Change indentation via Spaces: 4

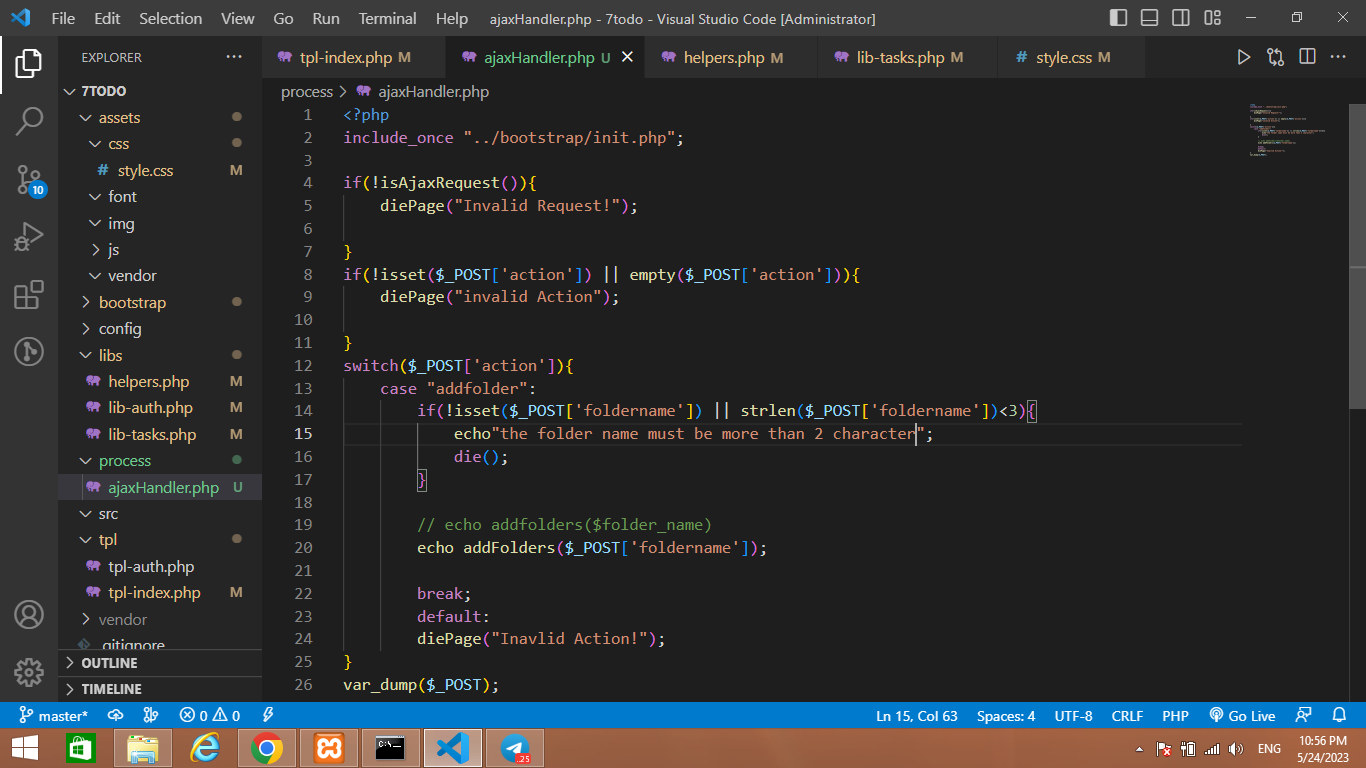[x=1006, y=715]
